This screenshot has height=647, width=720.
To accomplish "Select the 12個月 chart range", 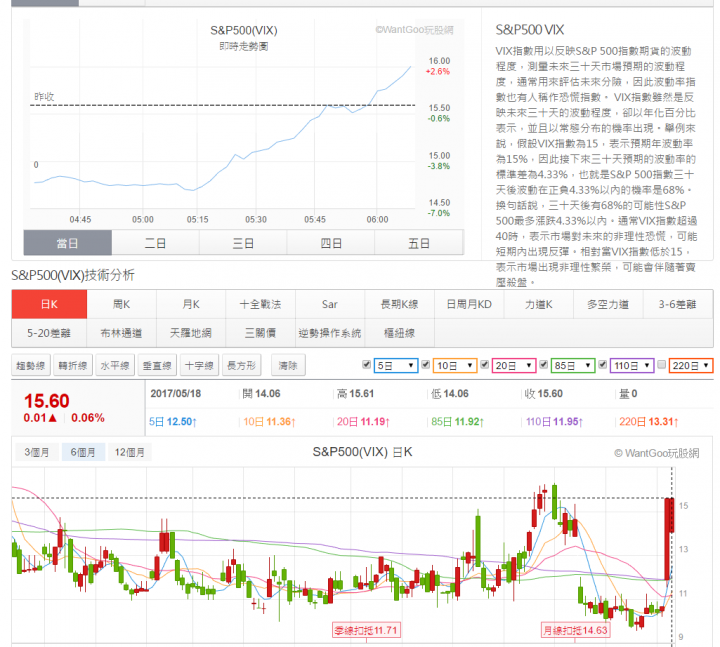I will pyautogui.click(x=128, y=452).
